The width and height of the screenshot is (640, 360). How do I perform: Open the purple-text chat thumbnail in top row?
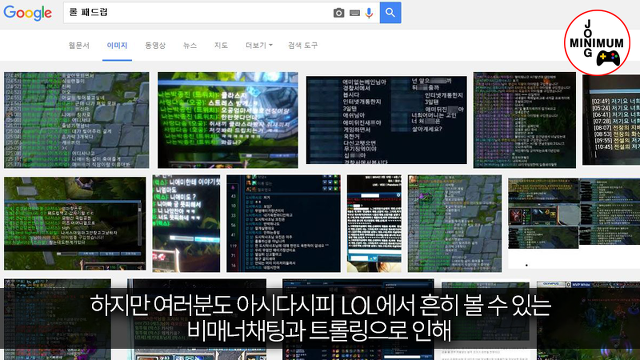coord(524,120)
